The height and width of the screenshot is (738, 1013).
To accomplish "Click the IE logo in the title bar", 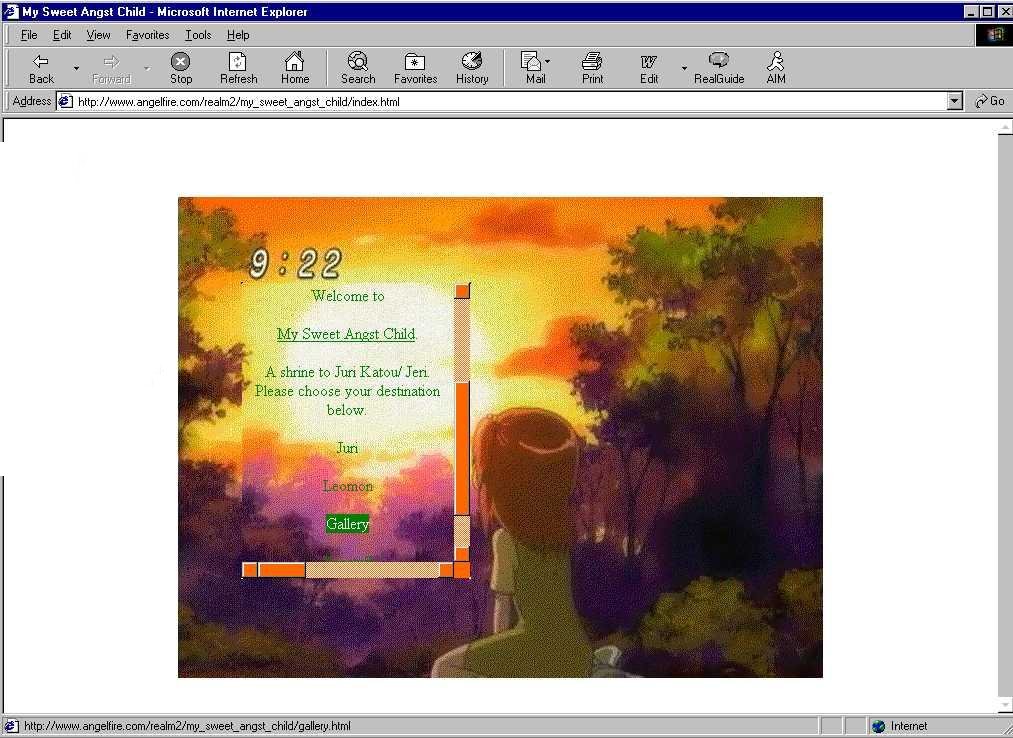I will tap(10, 12).
